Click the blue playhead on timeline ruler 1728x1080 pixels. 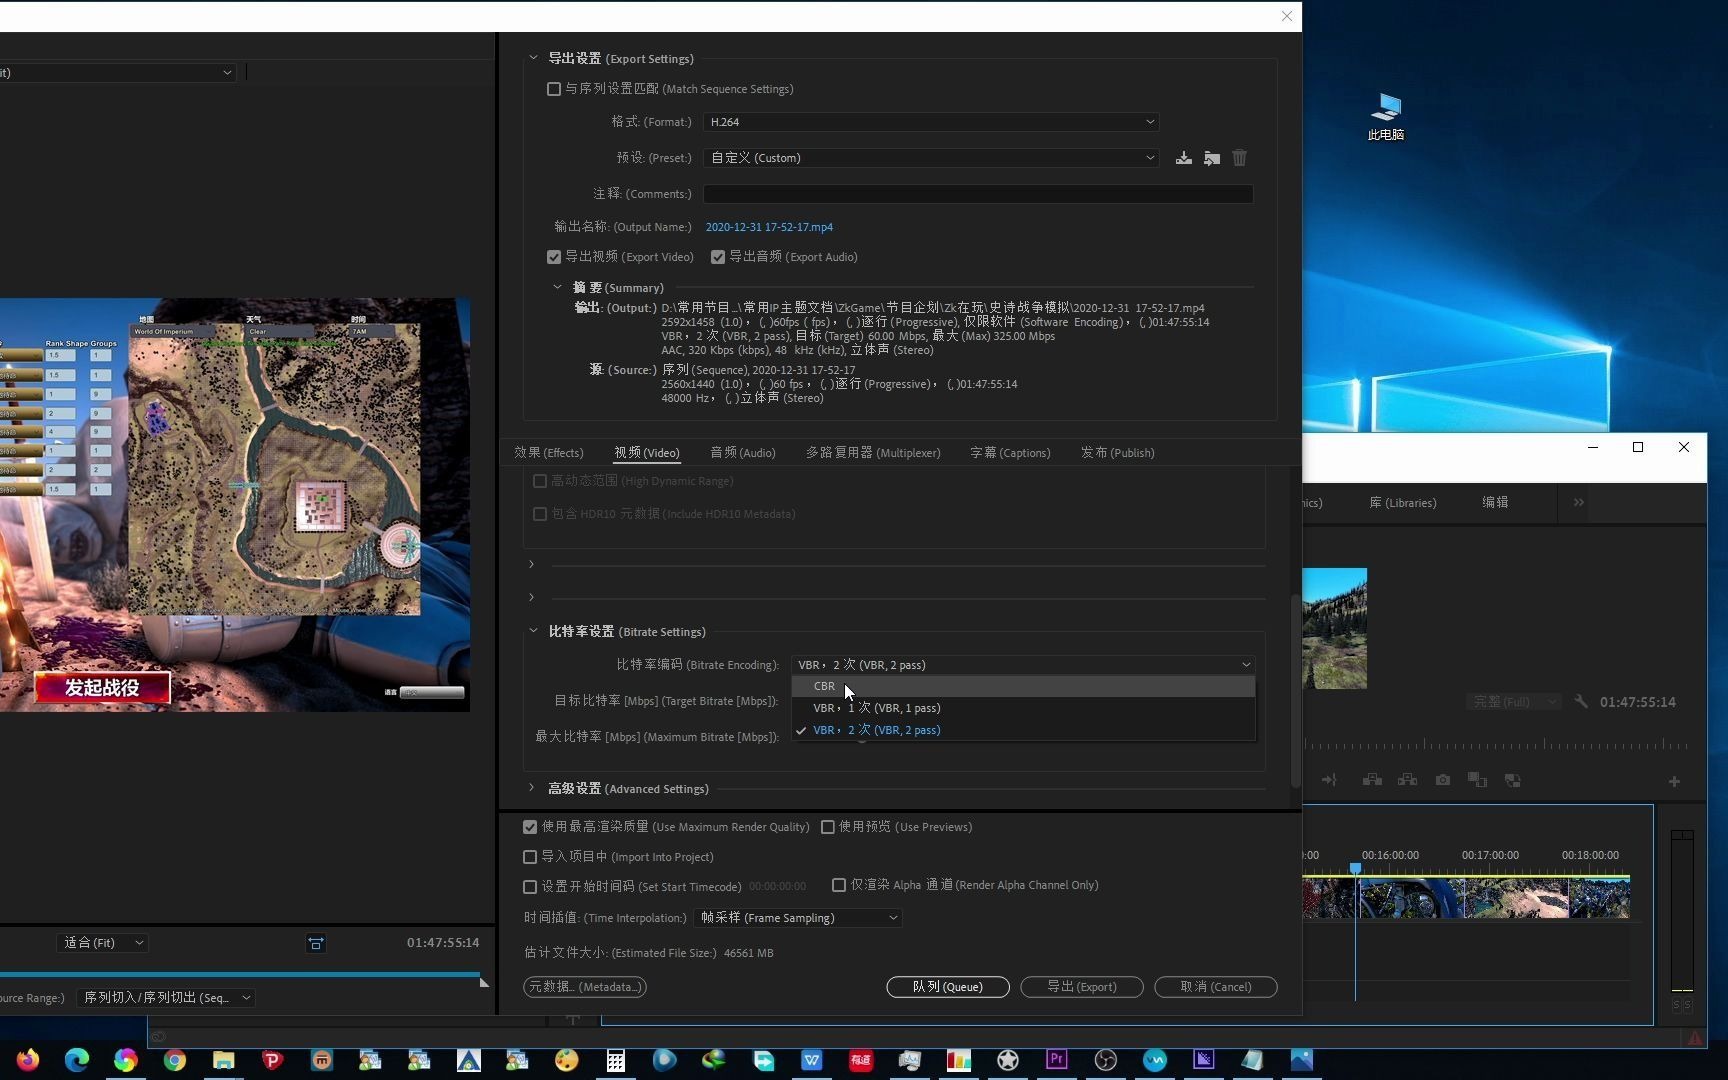(1355, 869)
